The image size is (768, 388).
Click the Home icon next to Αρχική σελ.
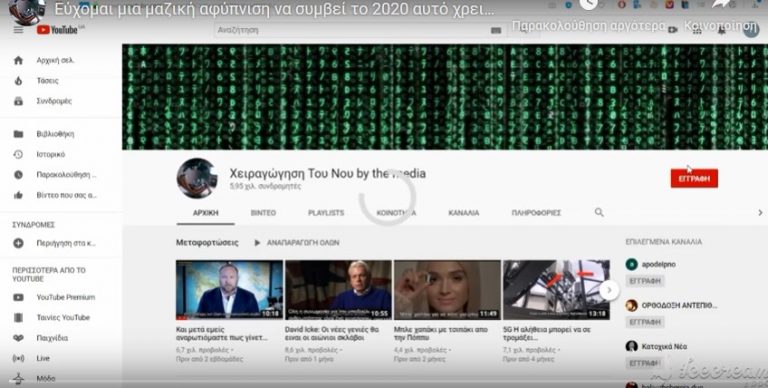pyautogui.click(x=18, y=60)
